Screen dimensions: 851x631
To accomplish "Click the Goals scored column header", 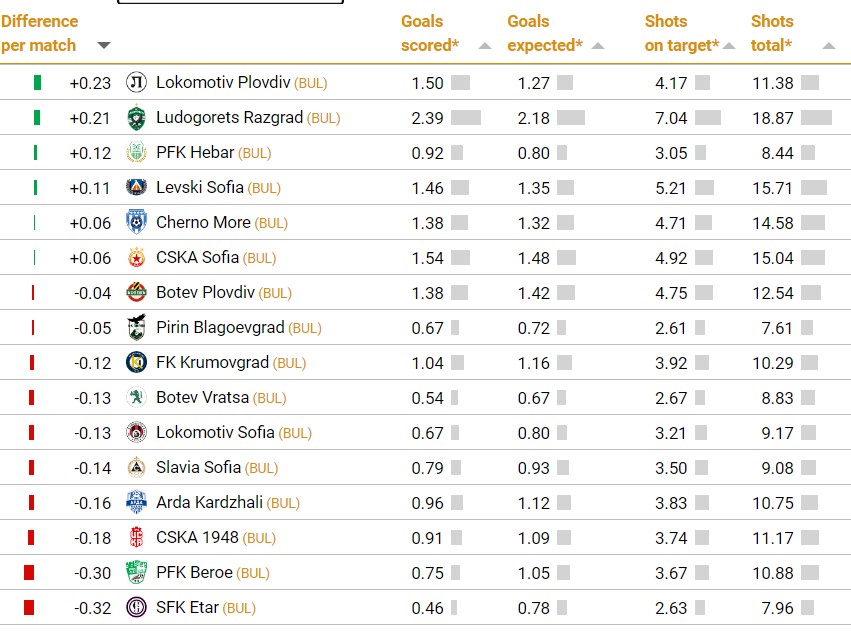I will pos(430,33).
